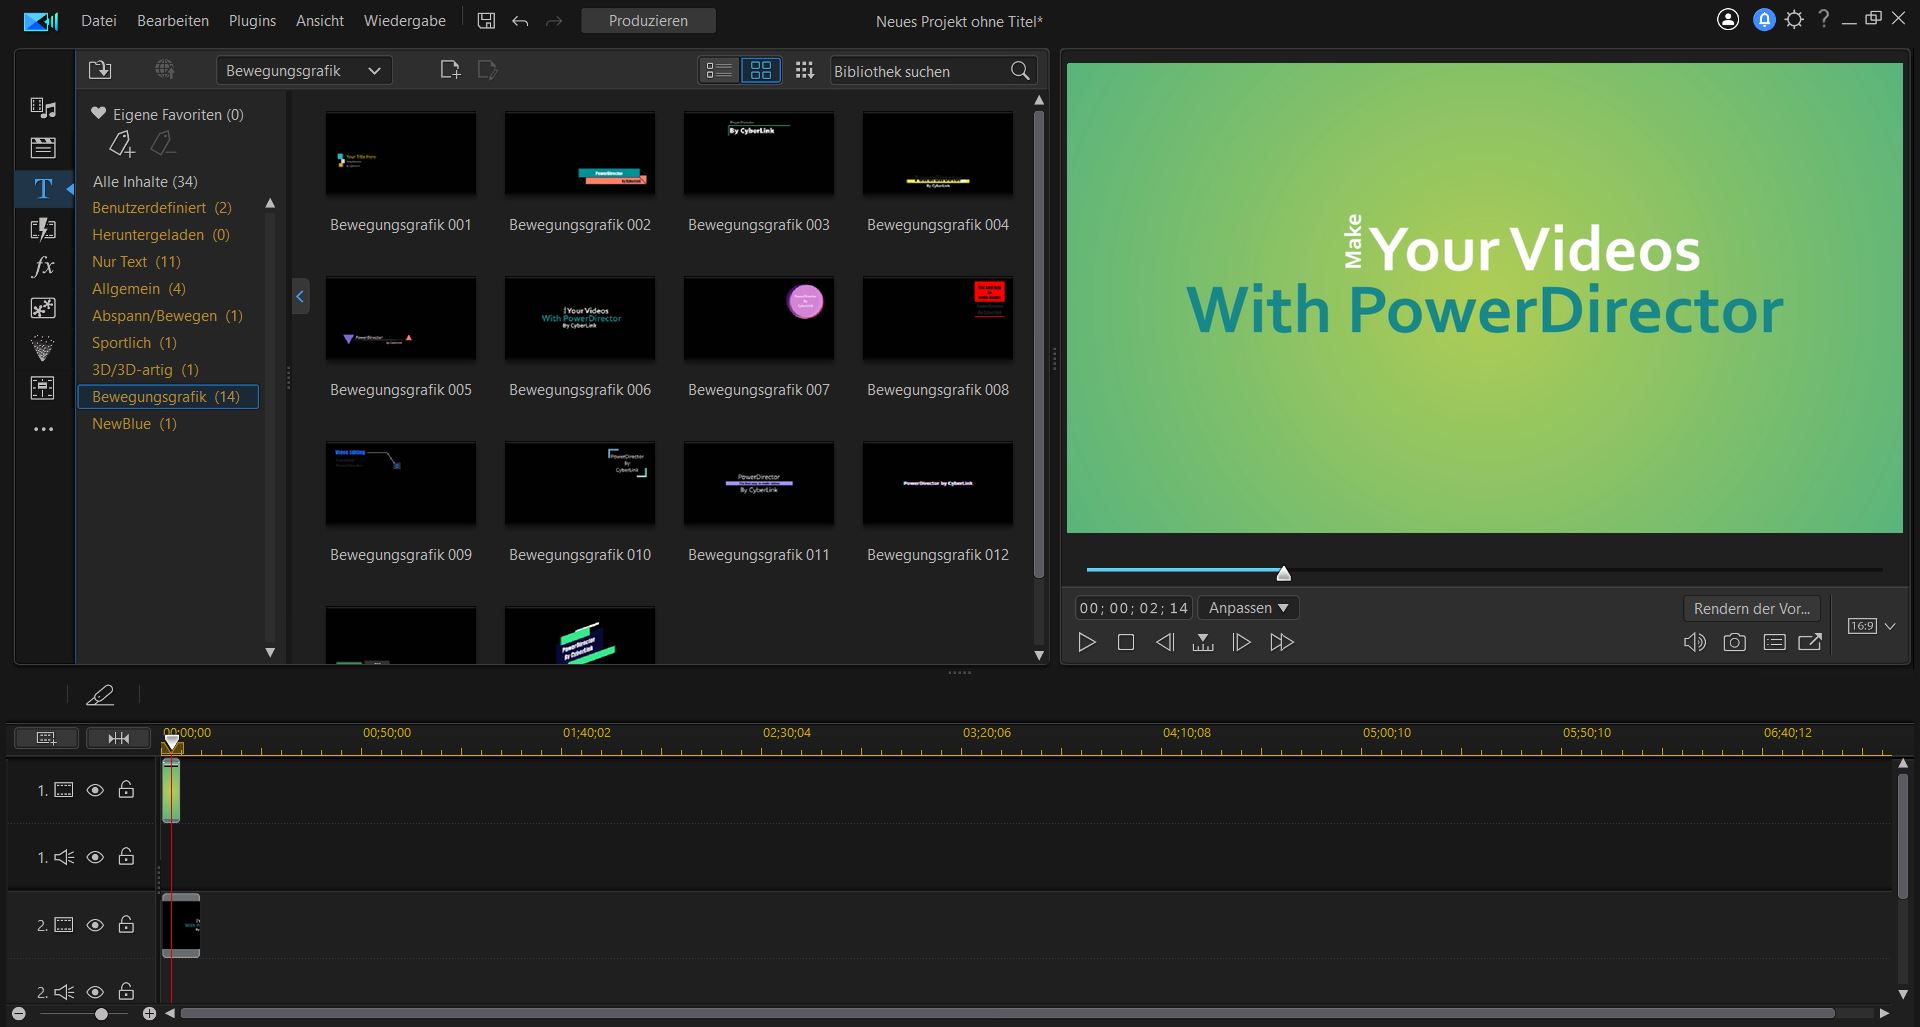The width and height of the screenshot is (1920, 1027).
Task: Lock video track 1
Action: pyautogui.click(x=126, y=789)
